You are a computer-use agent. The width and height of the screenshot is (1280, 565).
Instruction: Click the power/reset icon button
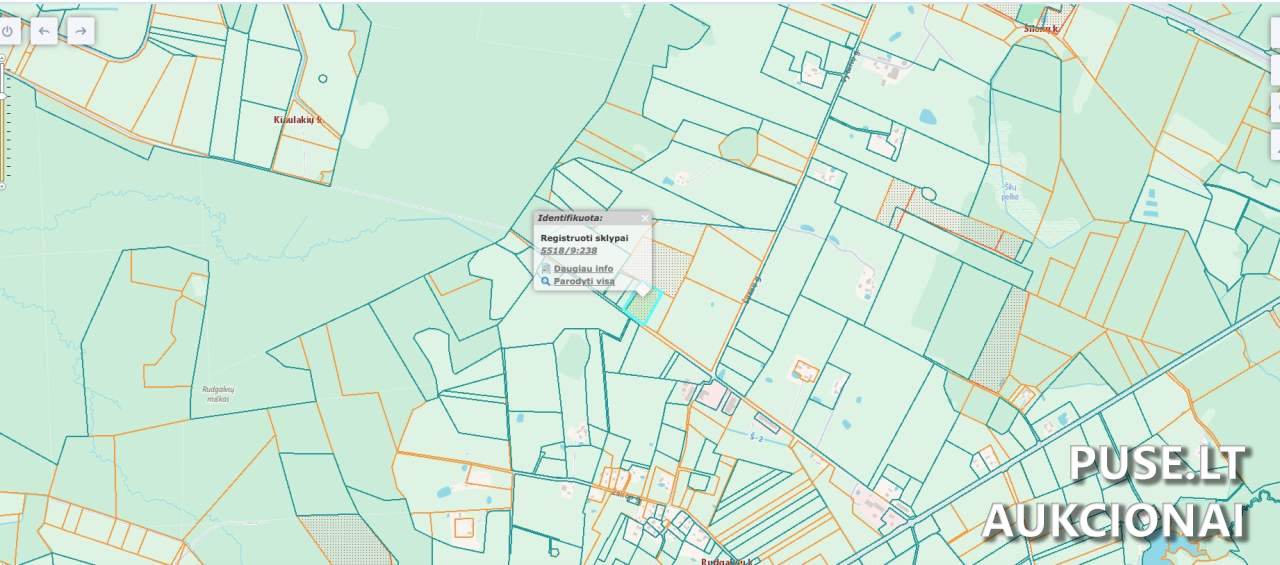pos(8,31)
